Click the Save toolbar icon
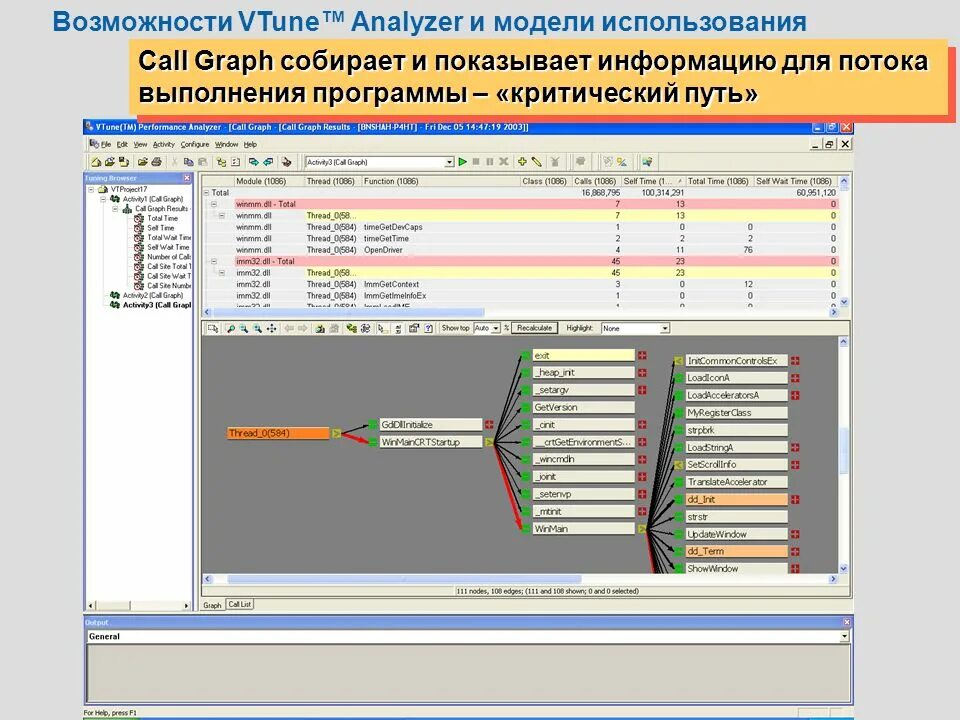The width and height of the screenshot is (960, 720). pos(124,162)
